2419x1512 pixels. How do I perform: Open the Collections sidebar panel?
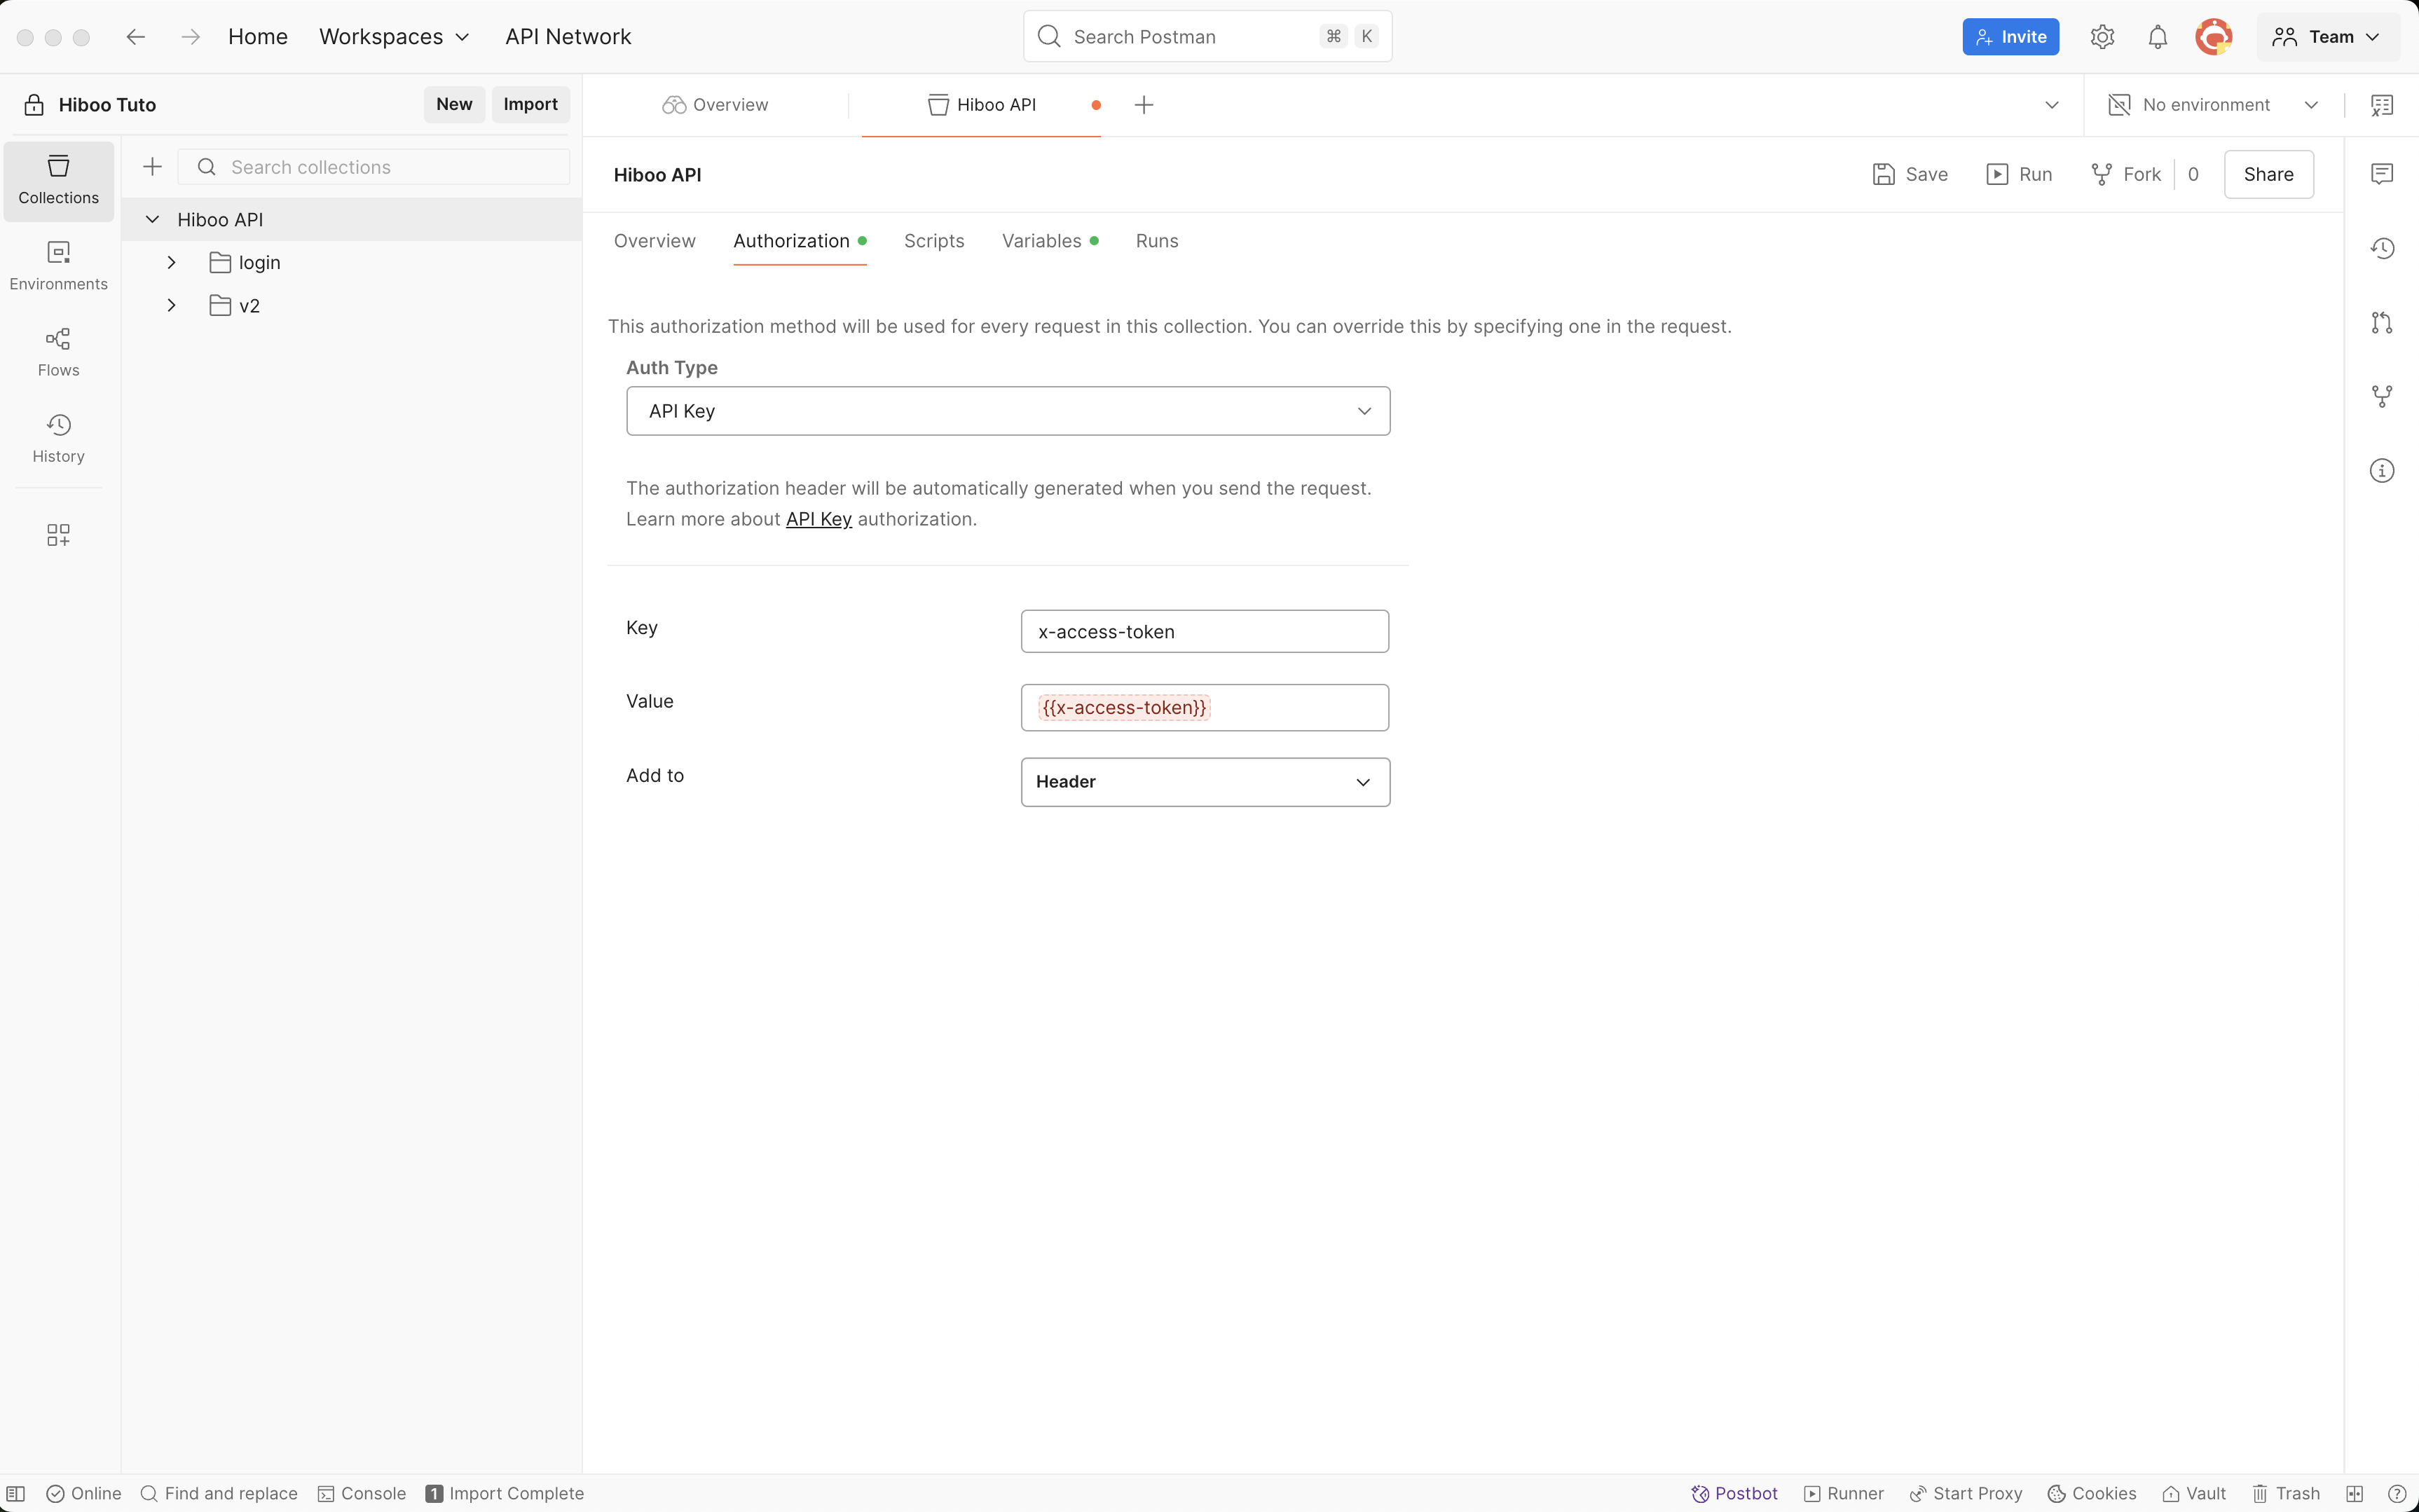pos(58,180)
